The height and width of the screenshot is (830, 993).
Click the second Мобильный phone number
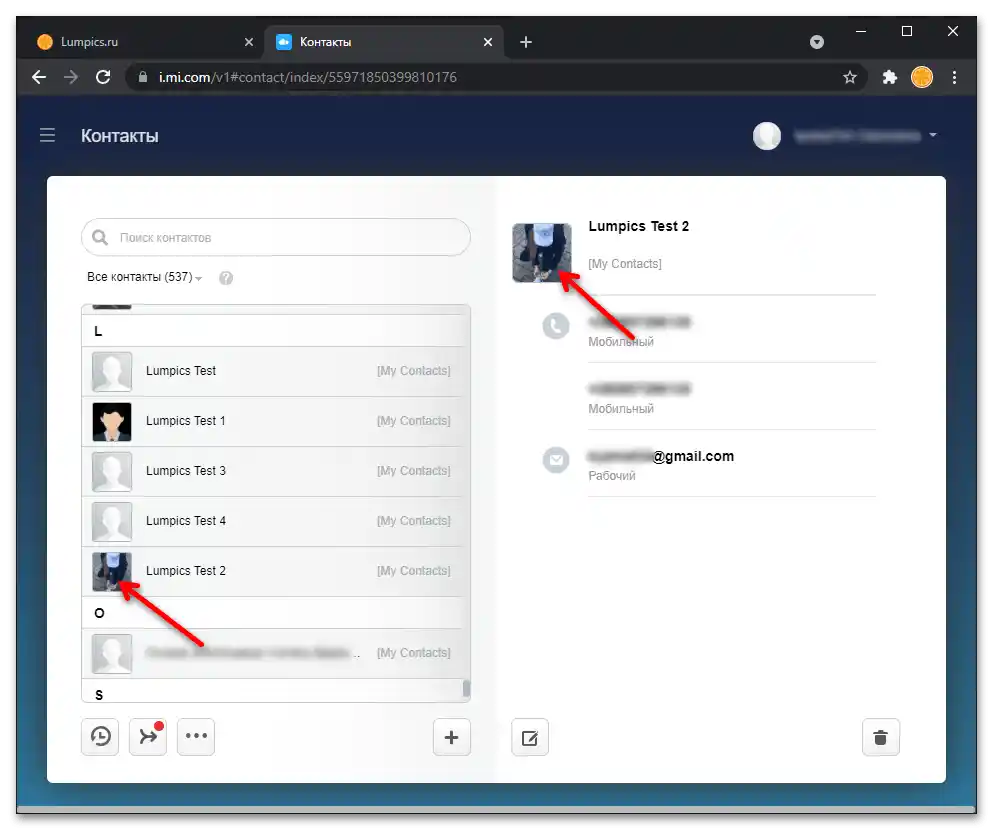[639, 389]
